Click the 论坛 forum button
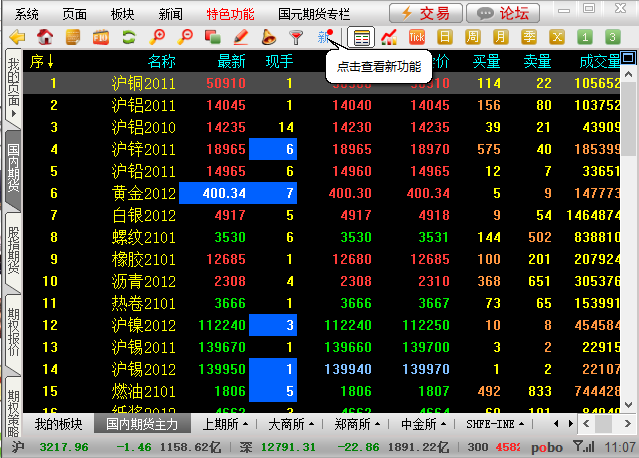 pyautogui.click(x=504, y=14)
